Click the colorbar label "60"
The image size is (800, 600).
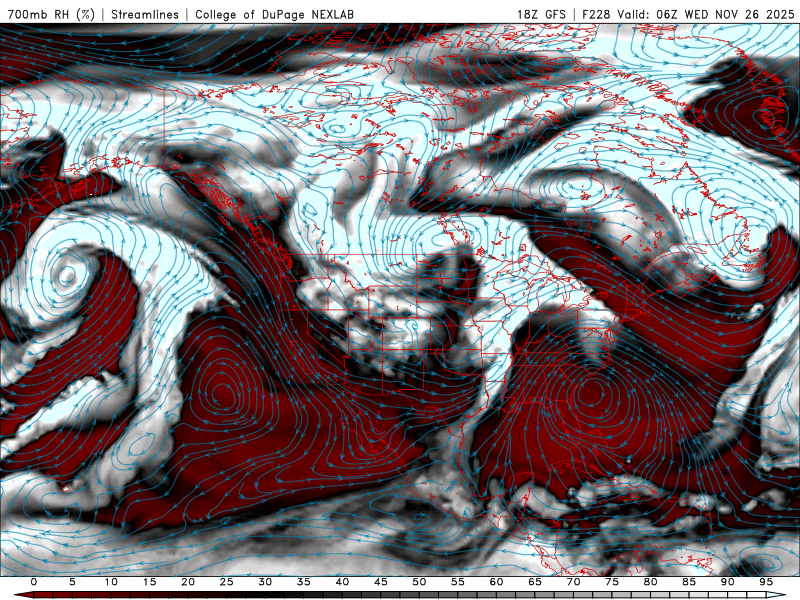pyautogui.click(x=496, y=582)
